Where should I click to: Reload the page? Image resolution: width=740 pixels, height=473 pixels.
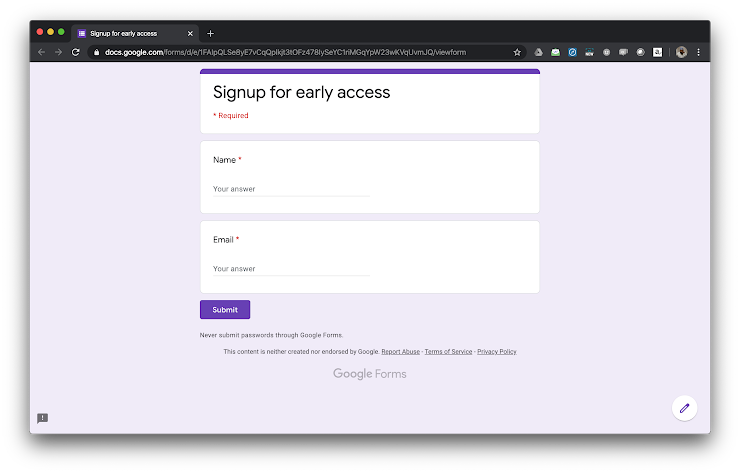(75, 52)
